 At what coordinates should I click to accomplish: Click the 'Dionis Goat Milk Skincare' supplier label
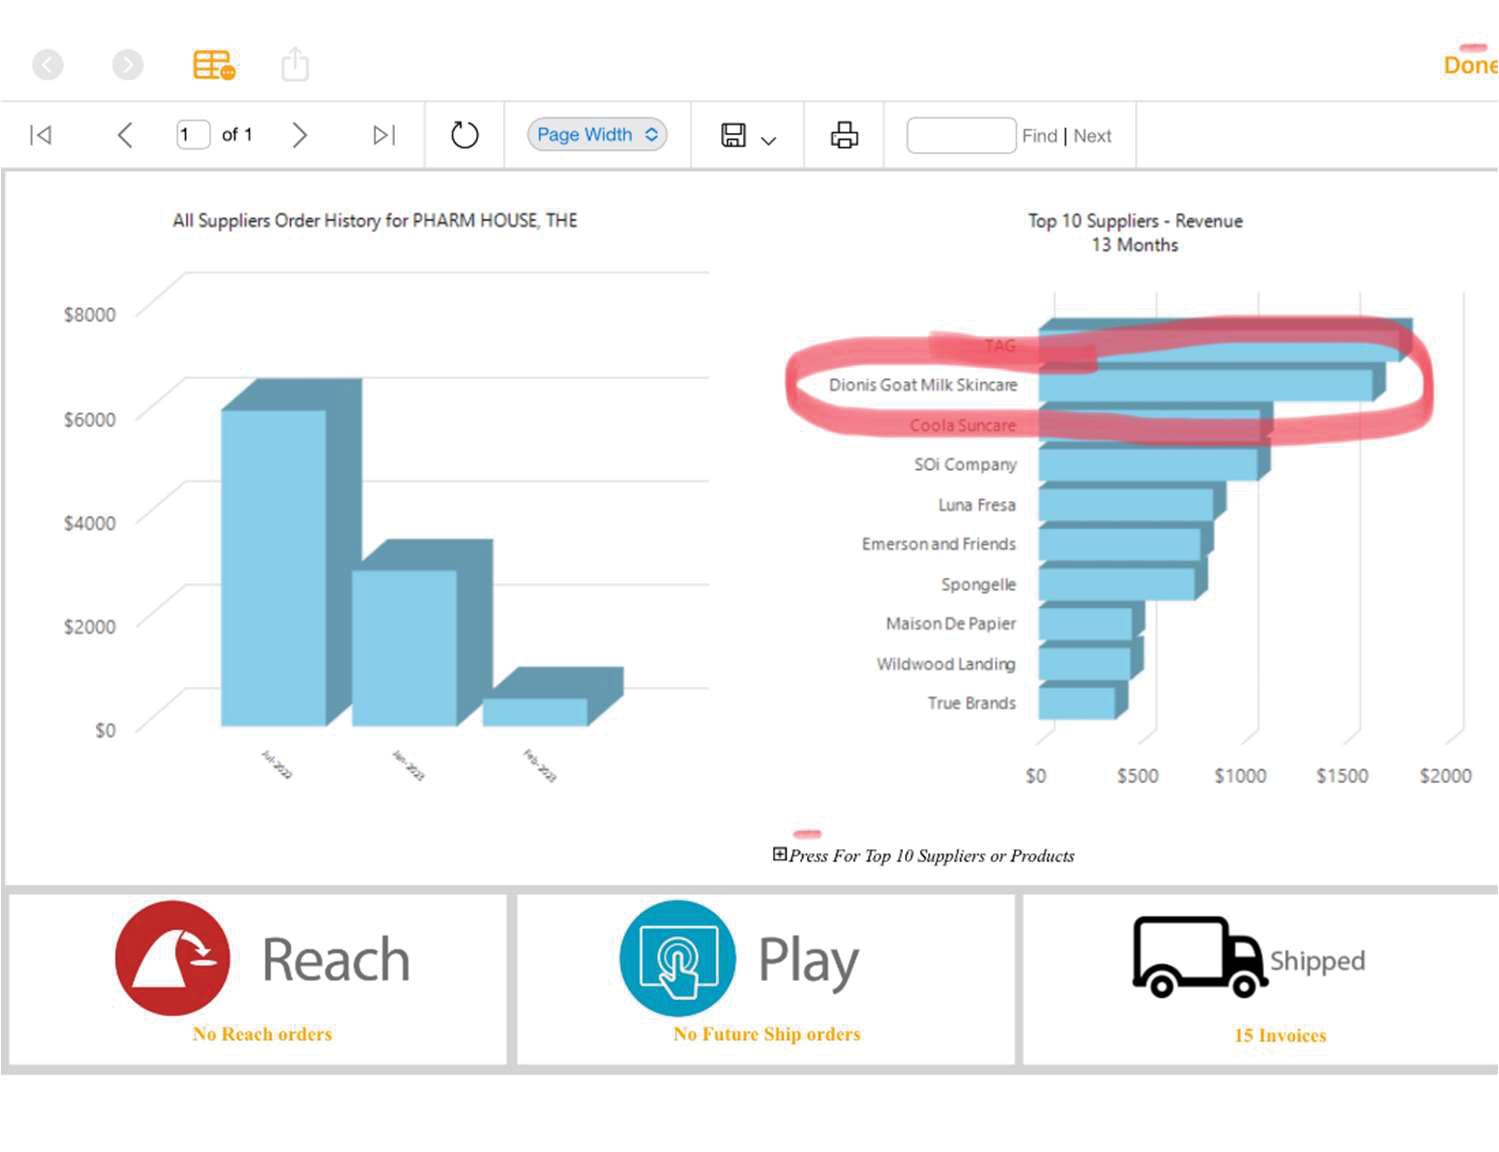(x=923, y=385)
